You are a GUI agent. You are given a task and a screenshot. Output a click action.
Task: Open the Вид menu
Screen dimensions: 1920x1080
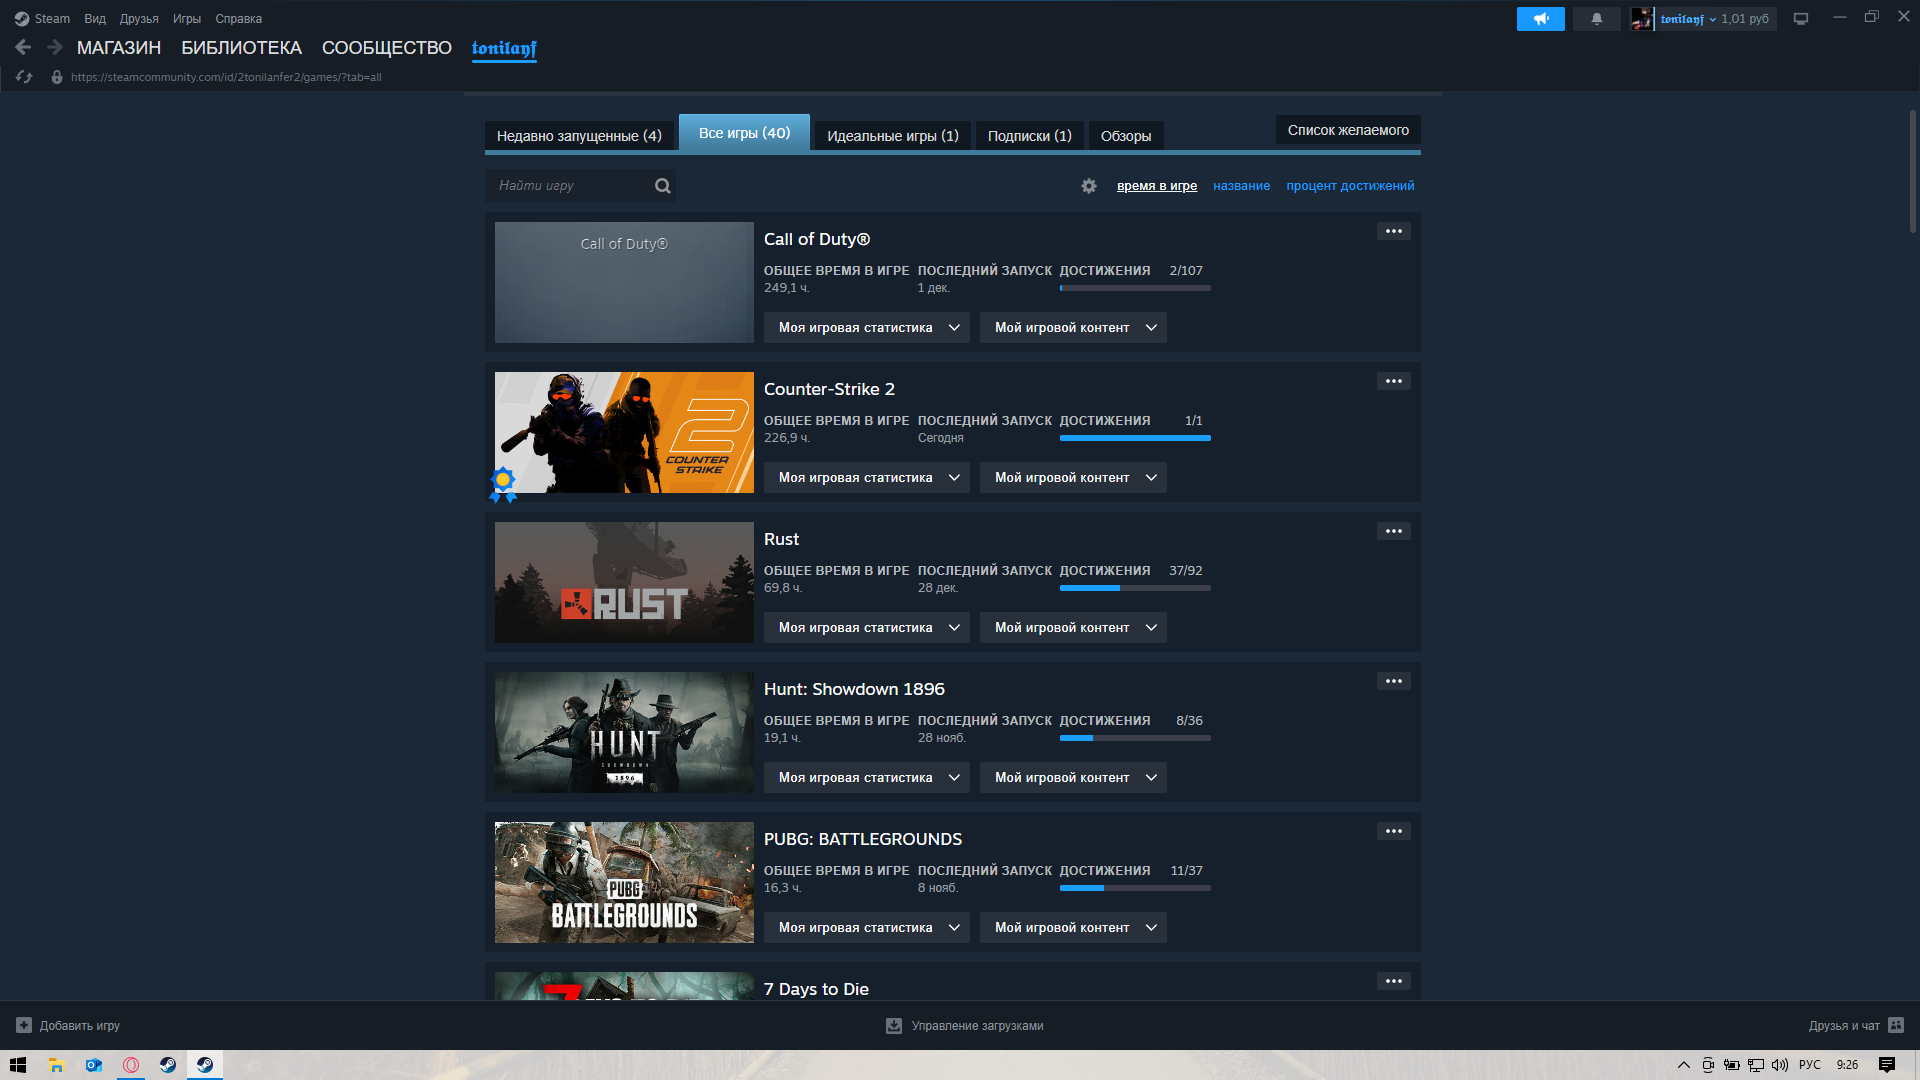coord(95,19)
